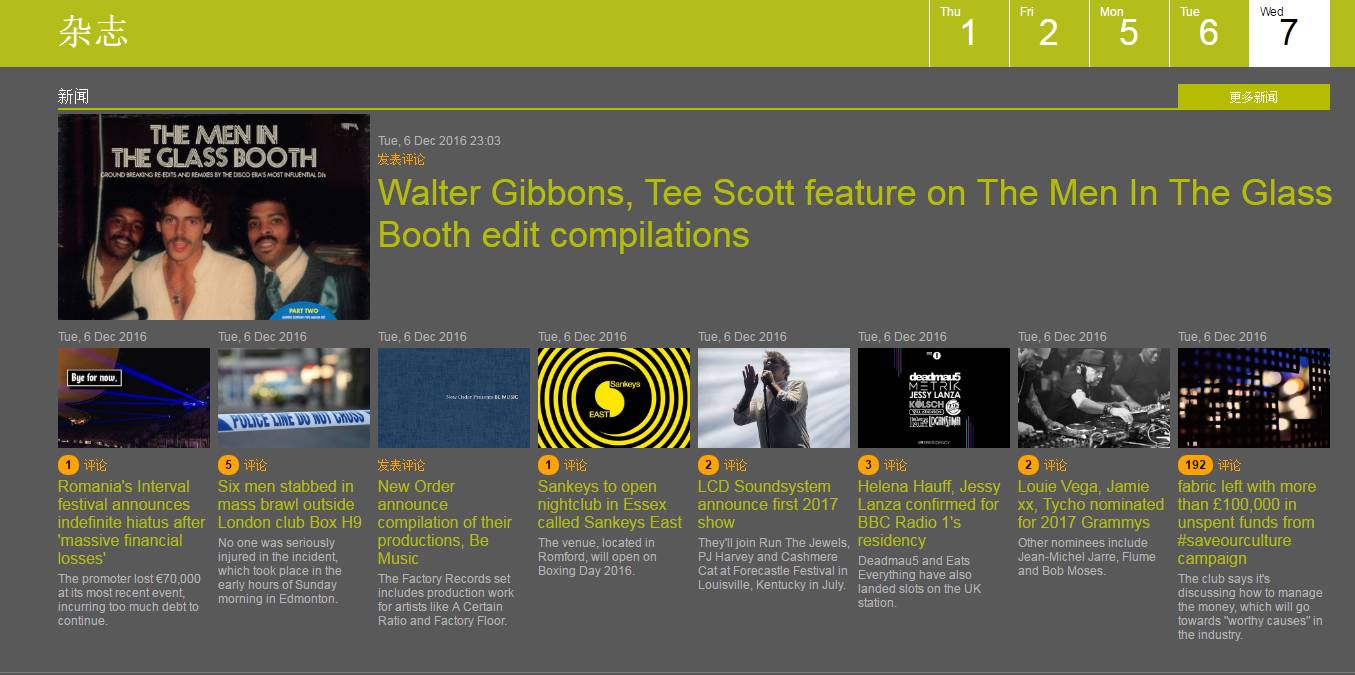The image size is (1355, 675).
Task: Click comment badge for Romania's Interval article
Action: click(x=68, y=465)
